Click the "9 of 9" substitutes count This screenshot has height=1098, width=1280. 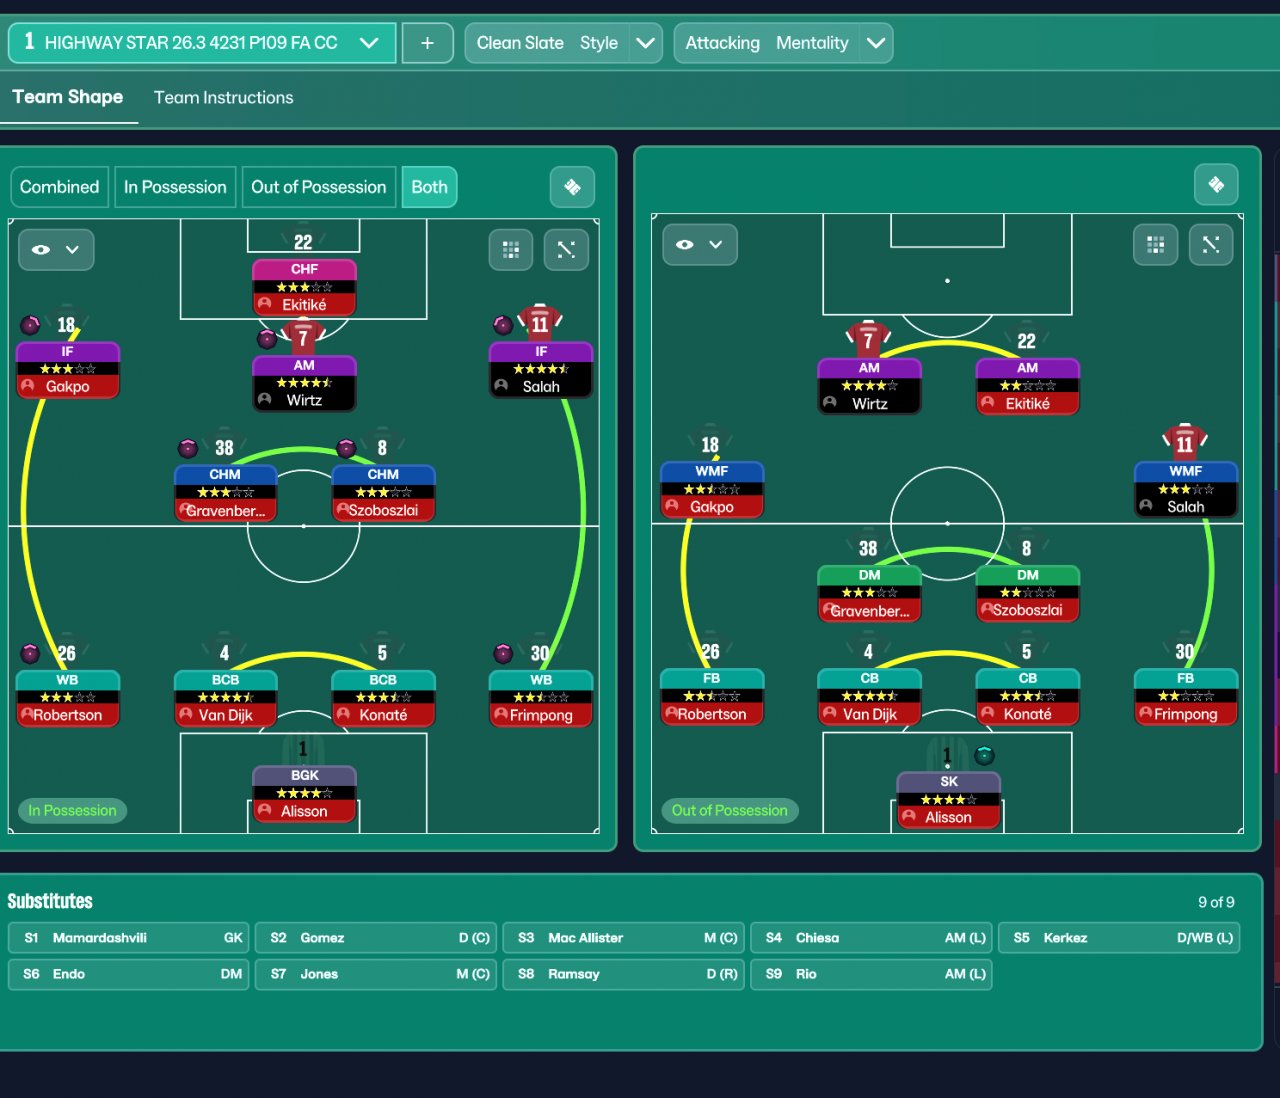tap(1216, 902)
